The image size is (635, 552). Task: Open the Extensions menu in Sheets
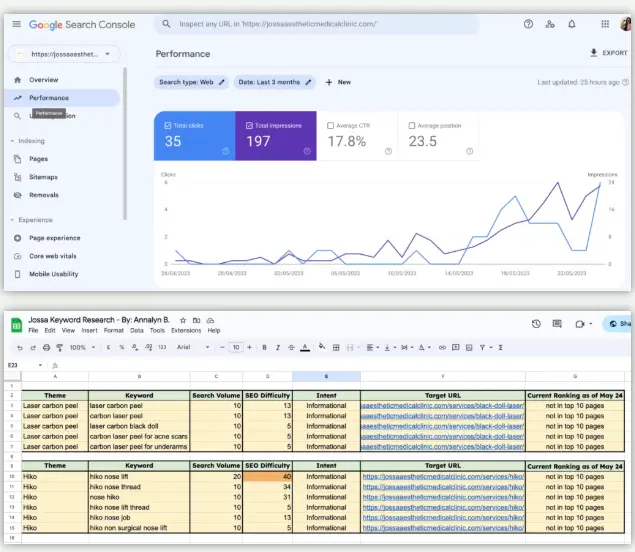click(186, 330)
